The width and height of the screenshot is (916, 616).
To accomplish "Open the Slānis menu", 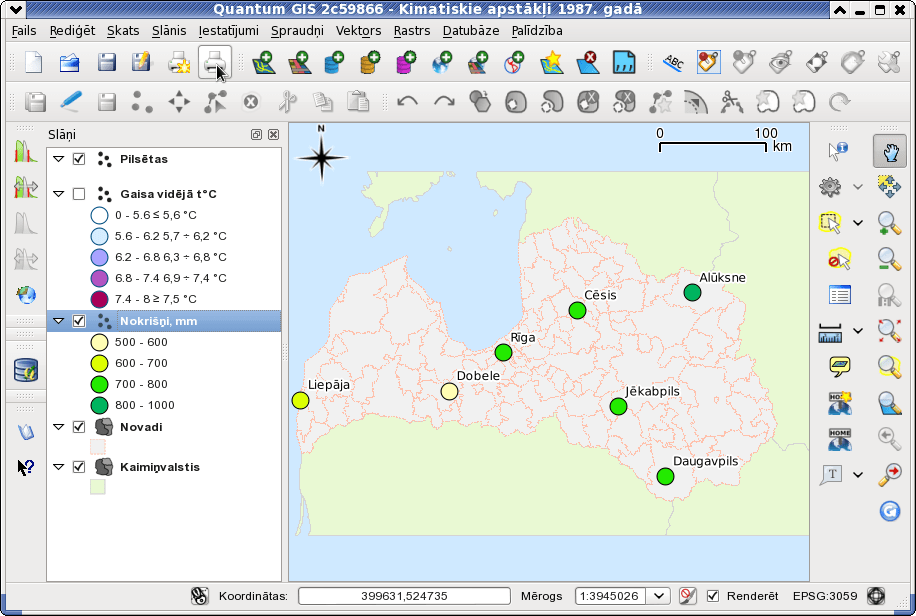I will point(169,30).
